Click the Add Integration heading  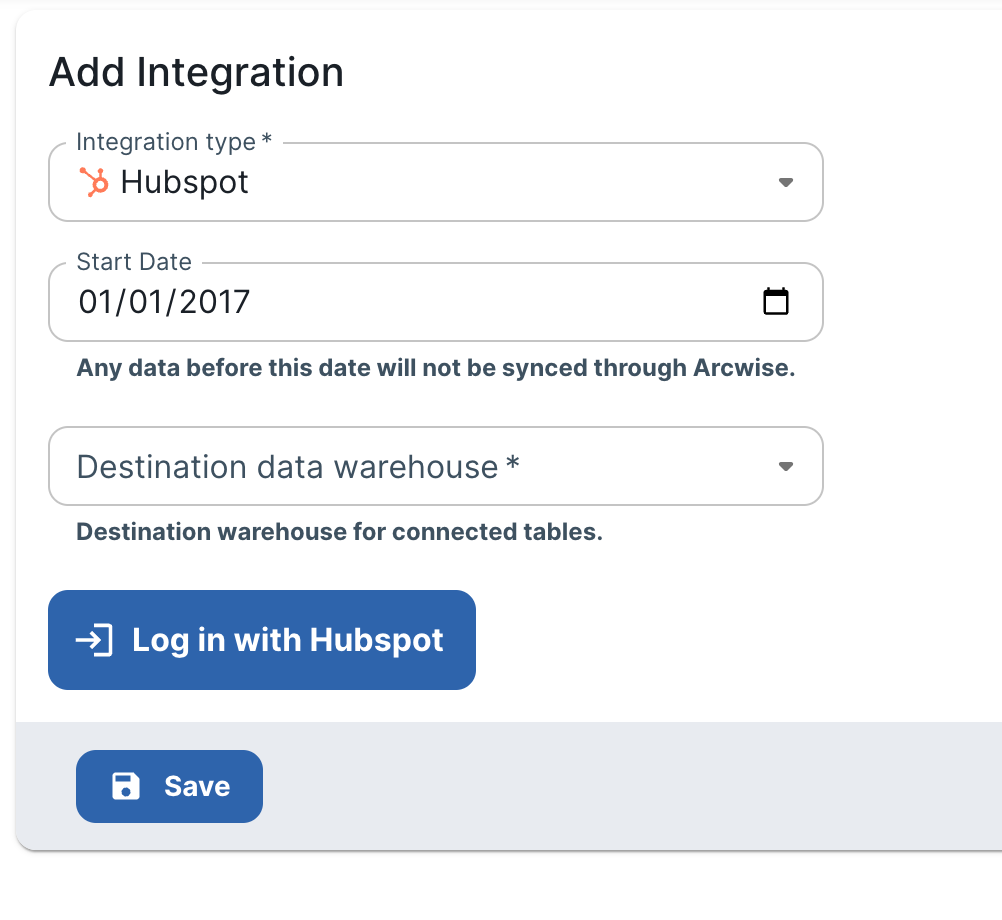pos(196,73)
